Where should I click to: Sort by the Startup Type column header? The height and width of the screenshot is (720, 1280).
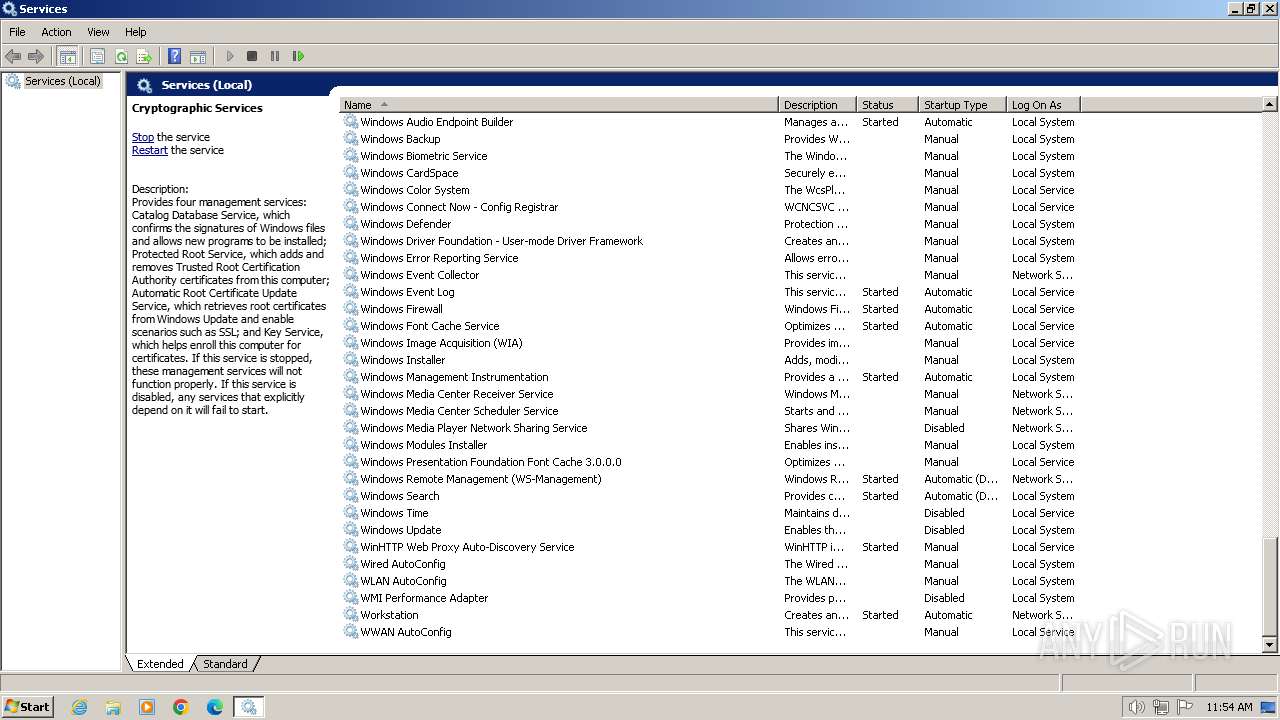click(963, 105)
